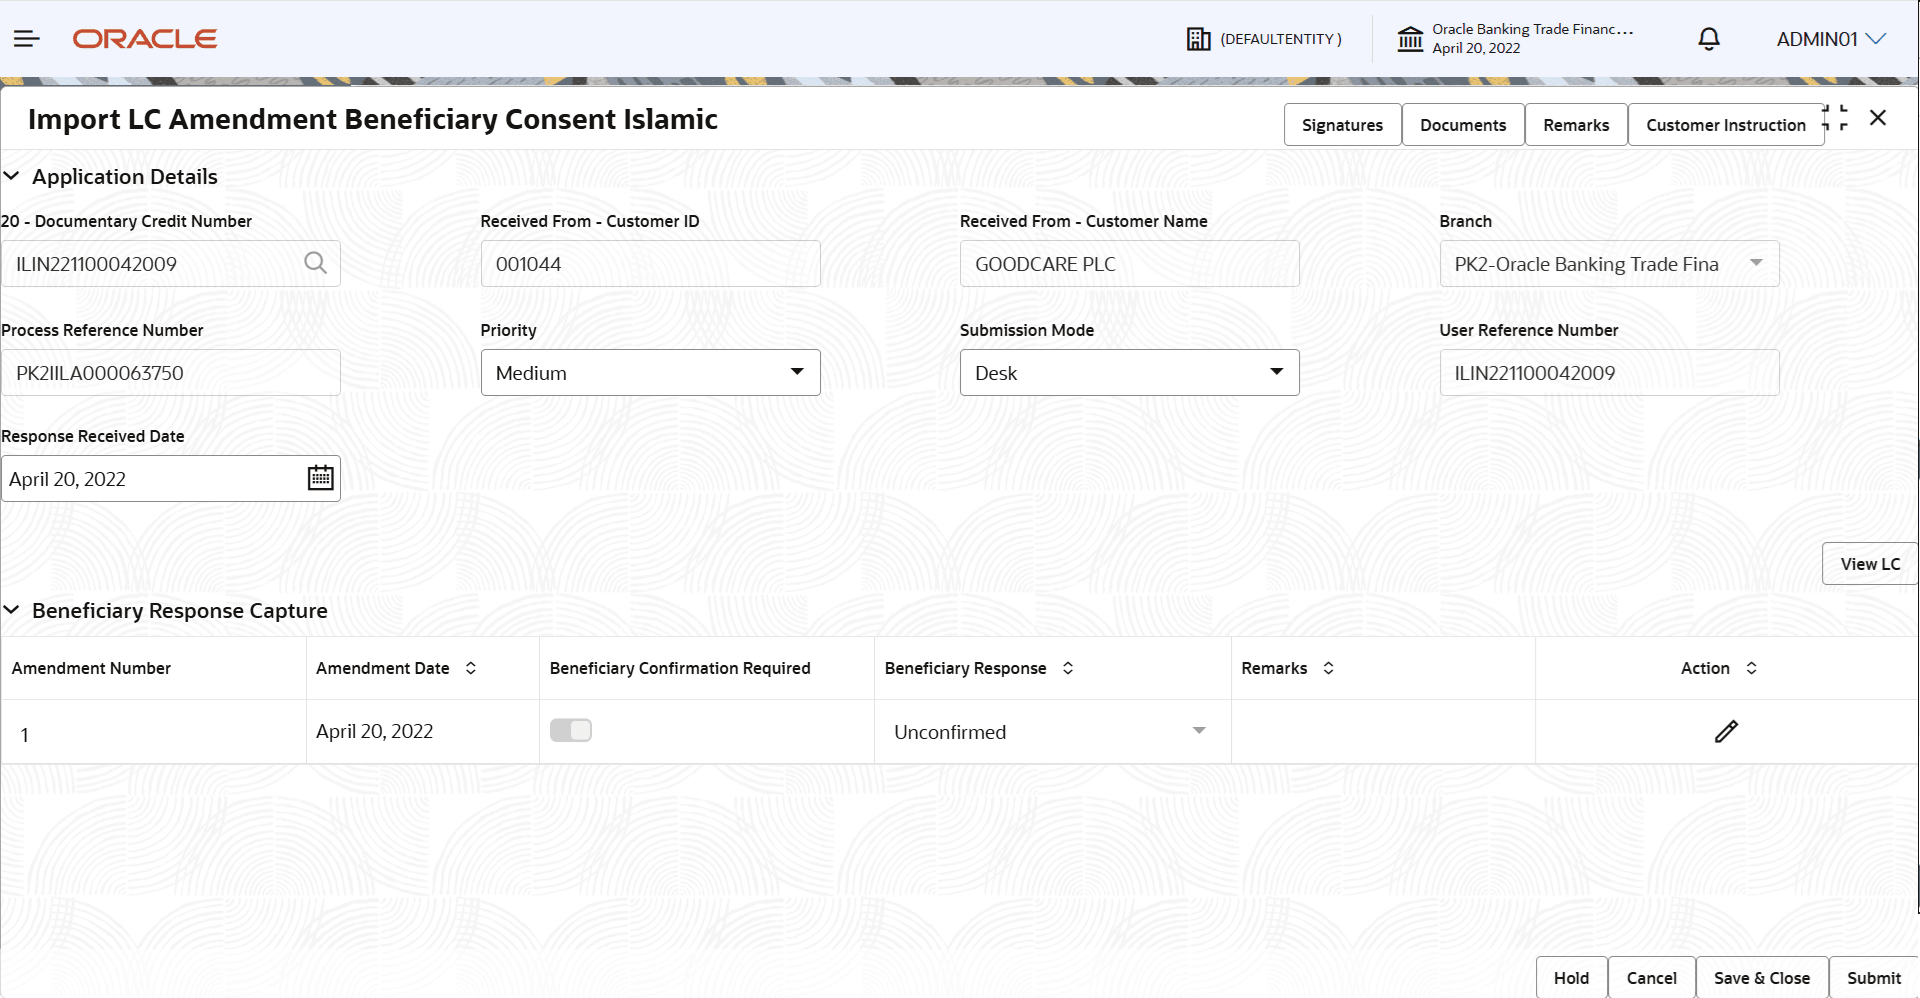Open the Beneficiary Response dropdown showing Unconfirmed
The image size is (1920, 998).
[x=1051, y=732]
